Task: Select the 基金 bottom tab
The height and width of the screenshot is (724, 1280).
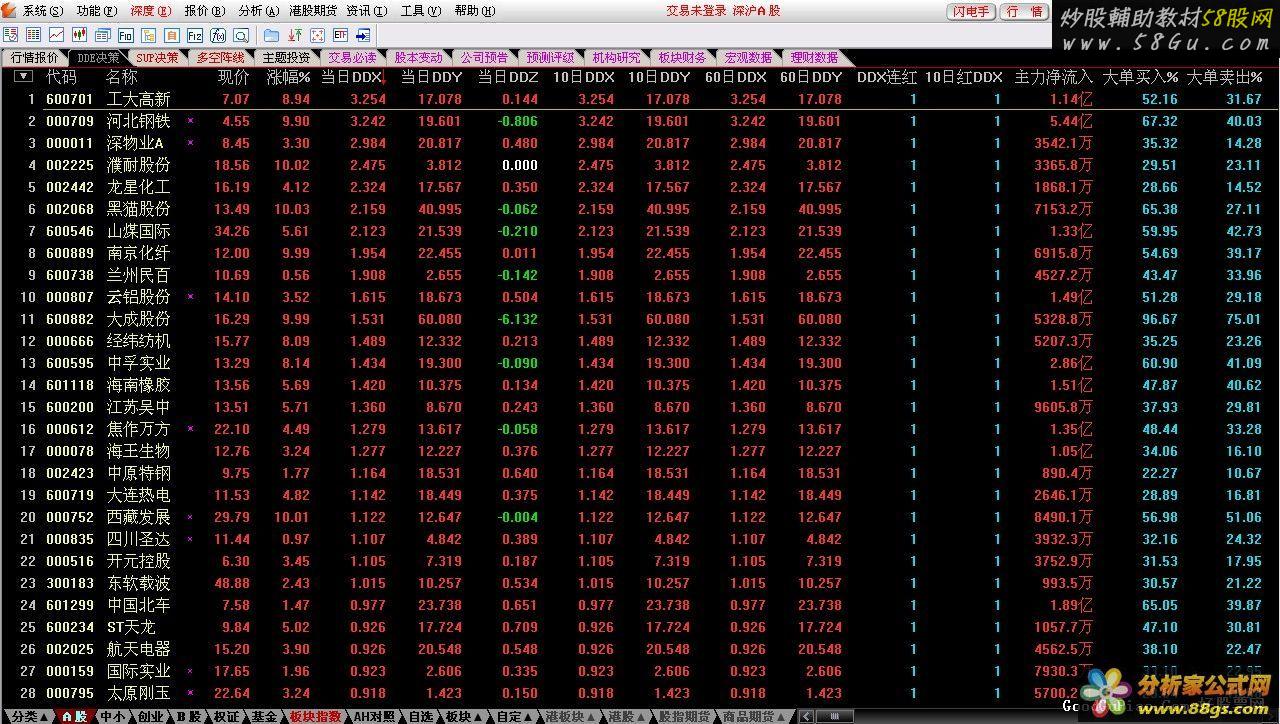Action: pos(264,716)
